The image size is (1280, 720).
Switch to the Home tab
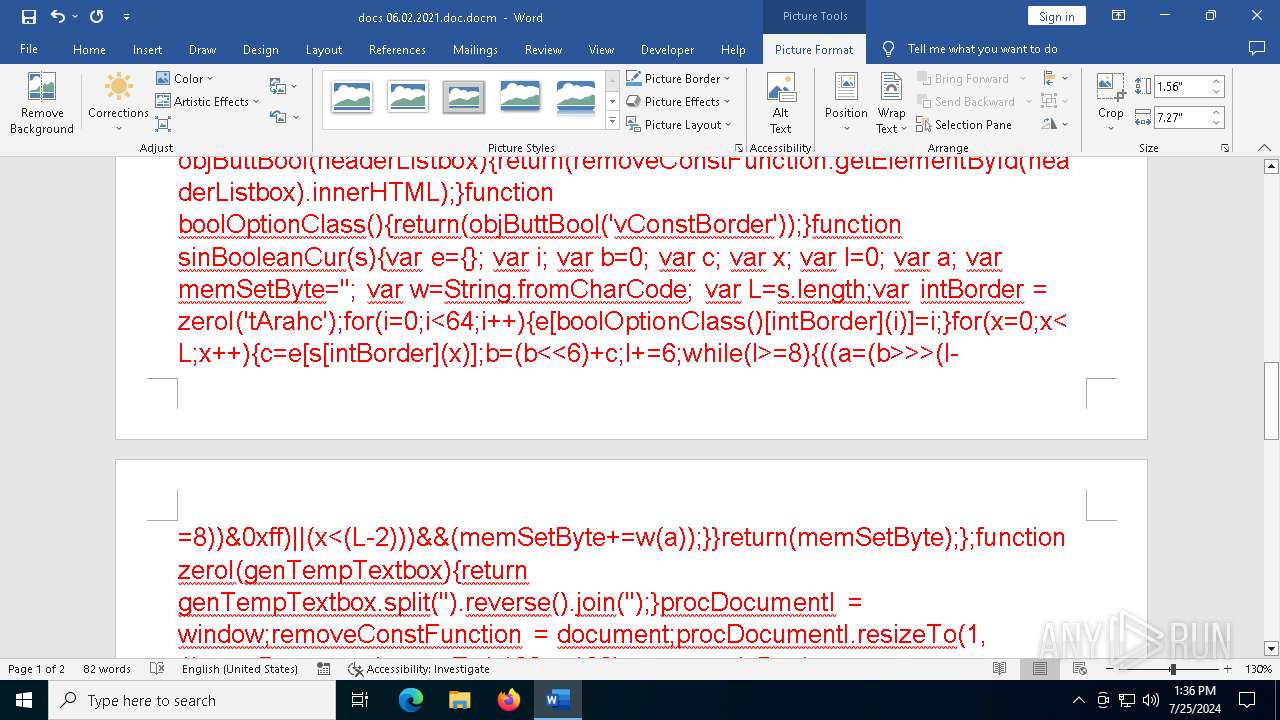pyautogui.click(x=89, y=49)
